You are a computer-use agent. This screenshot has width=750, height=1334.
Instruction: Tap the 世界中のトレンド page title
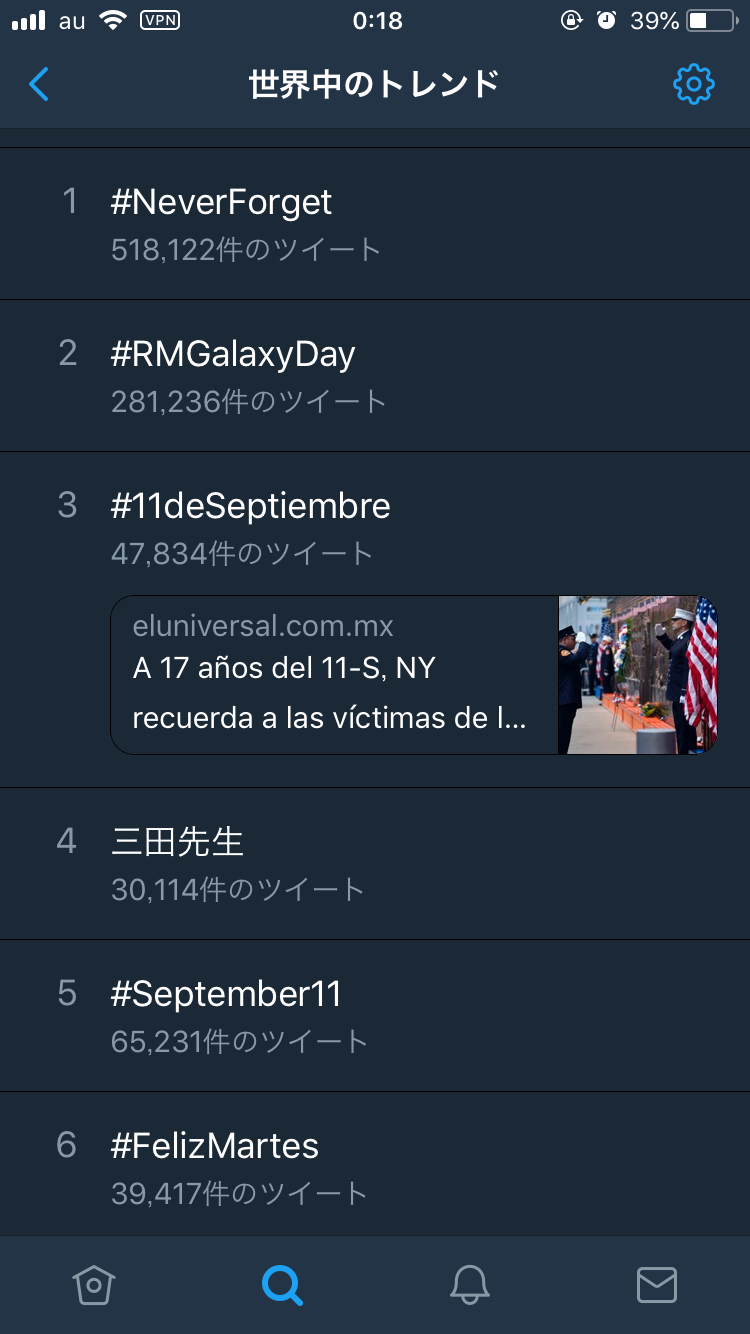(374, 85)
